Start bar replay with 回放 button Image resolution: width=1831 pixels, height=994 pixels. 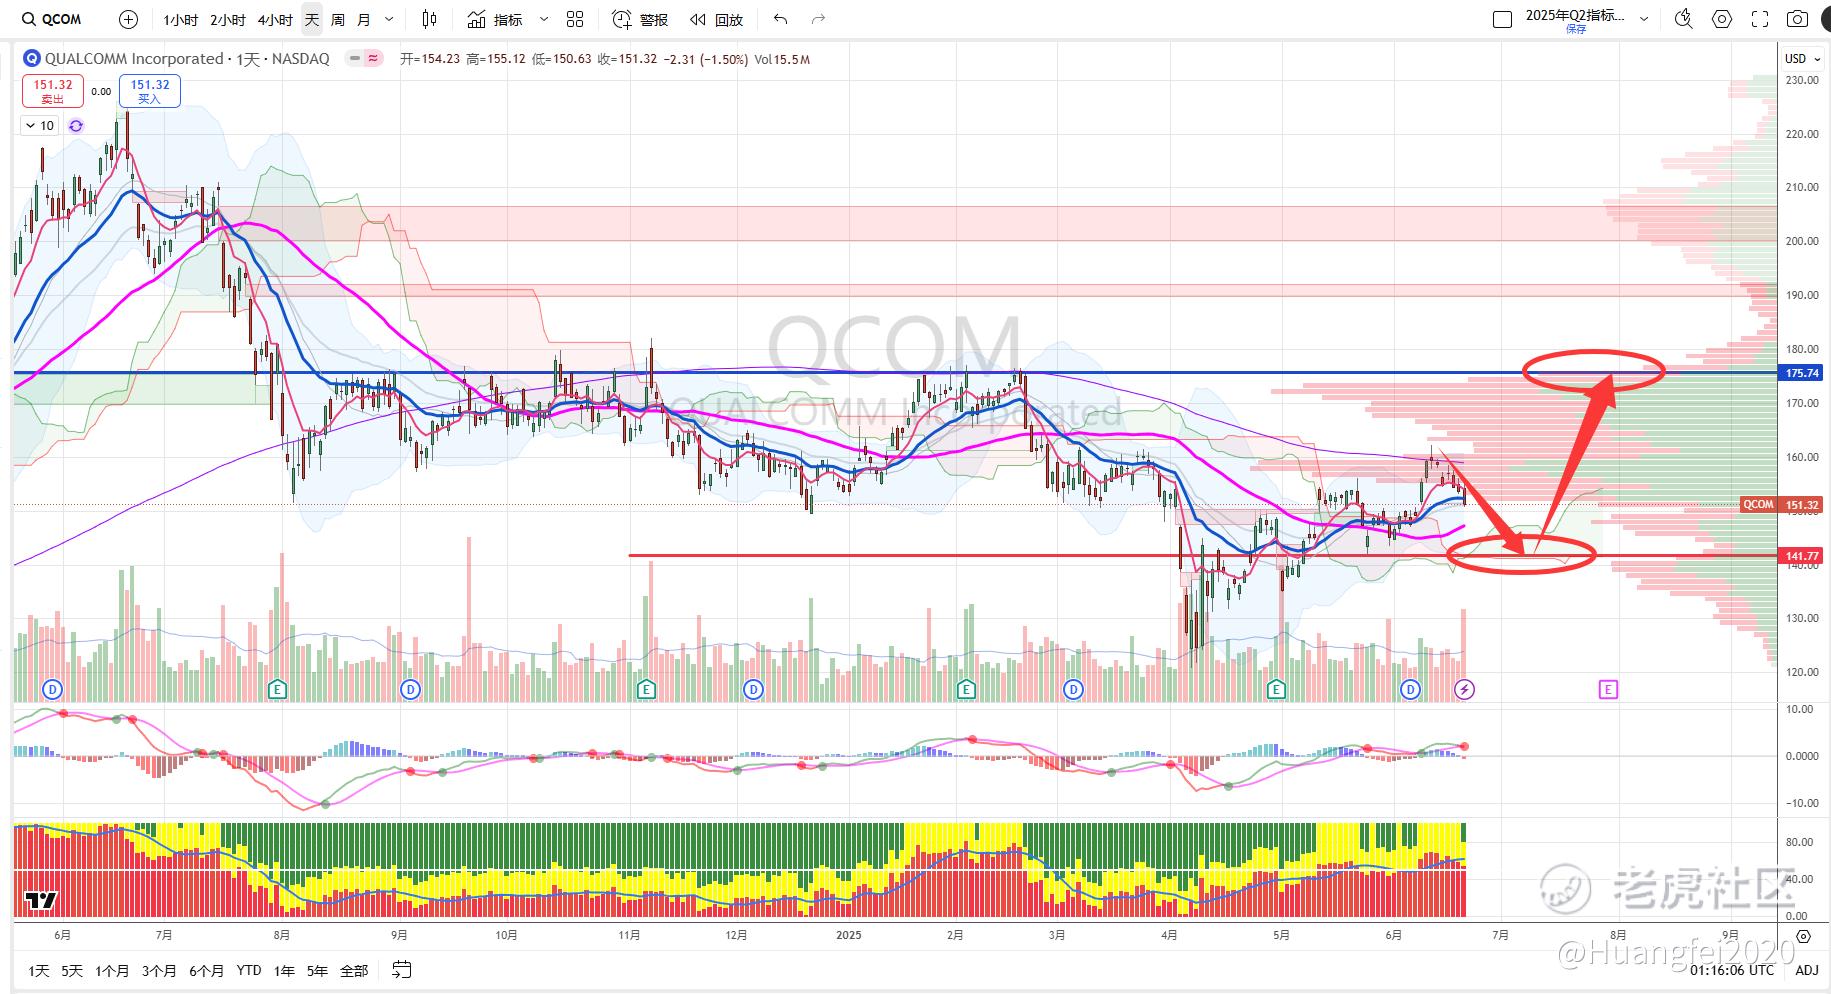[x=717, y=19]
